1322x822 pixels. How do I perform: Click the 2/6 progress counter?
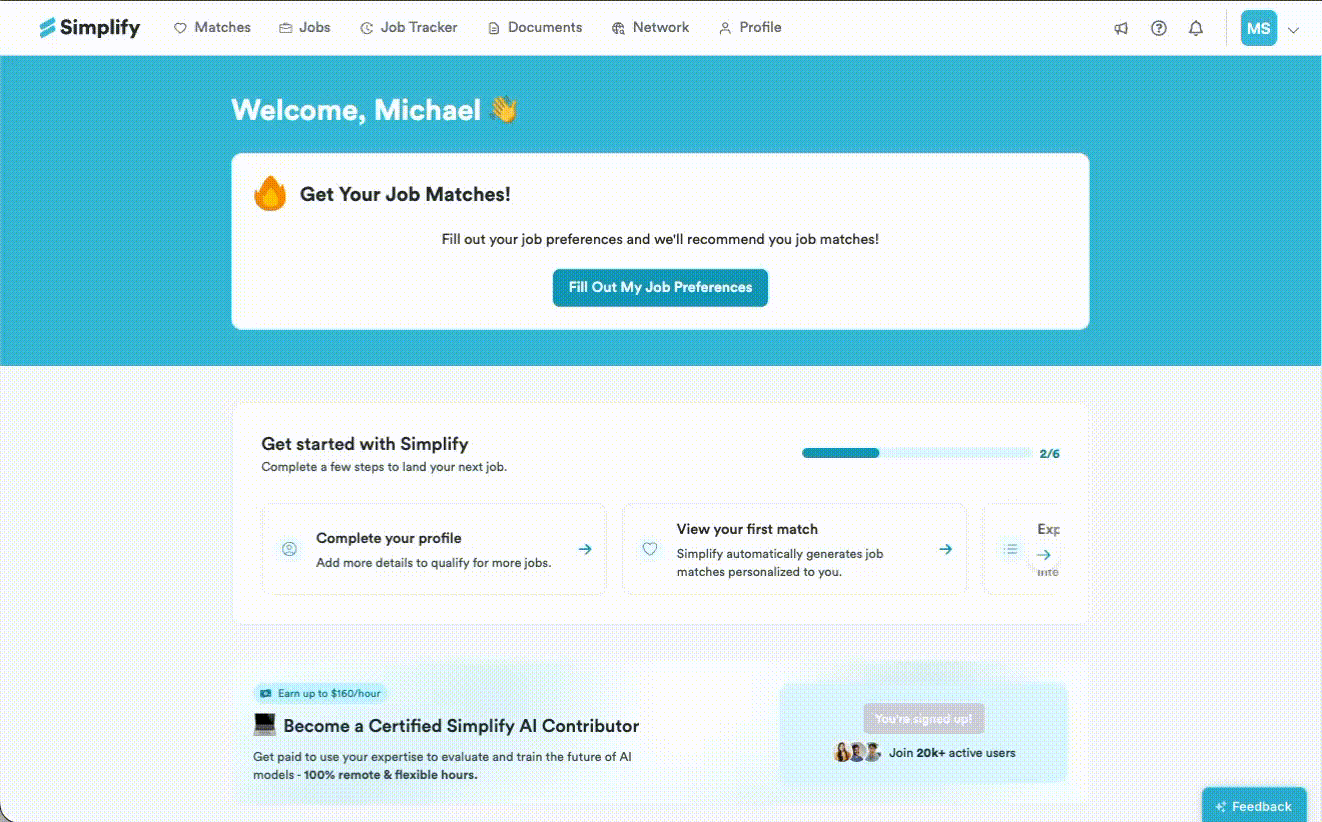pos(1049,454)
